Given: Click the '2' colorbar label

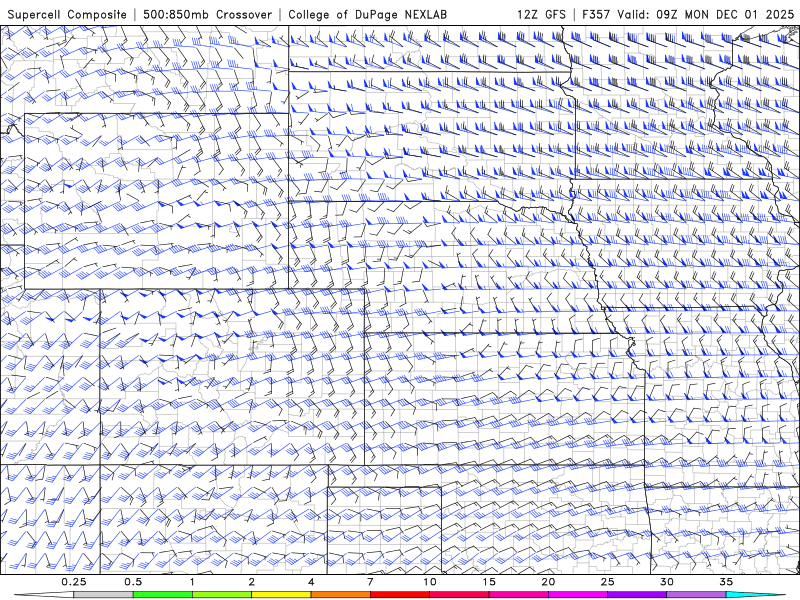Looking at the screenshot, I should (x=252, y=582).
